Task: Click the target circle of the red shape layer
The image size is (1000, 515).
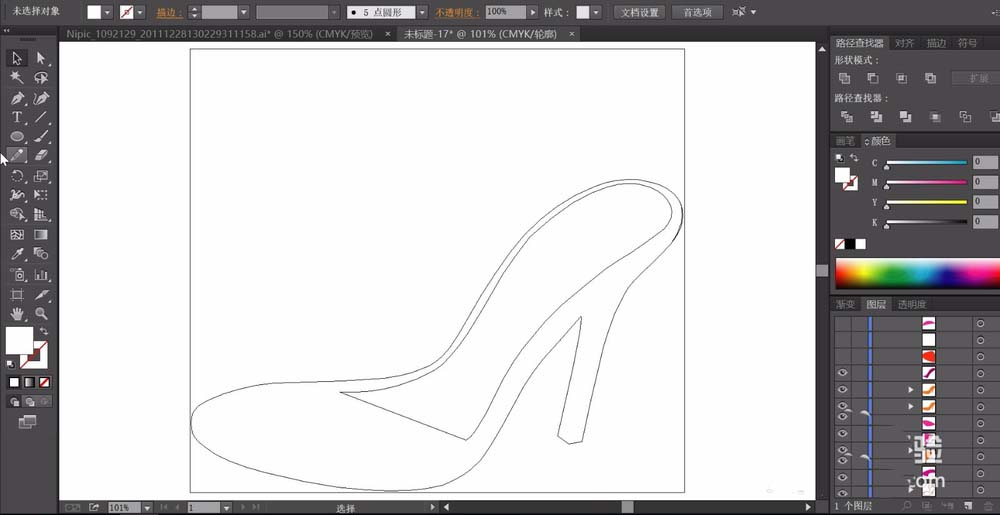Action: pyautogui.click(x=980, y=356)
